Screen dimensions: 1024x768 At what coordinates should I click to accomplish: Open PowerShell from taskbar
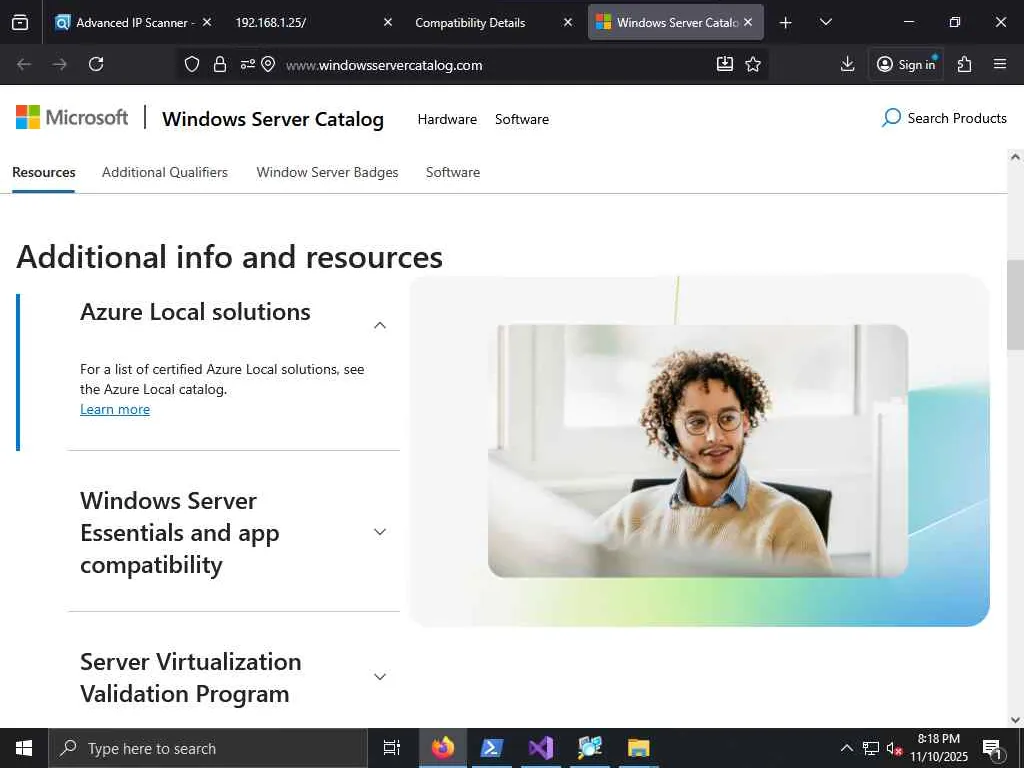(x=492, y=748)
